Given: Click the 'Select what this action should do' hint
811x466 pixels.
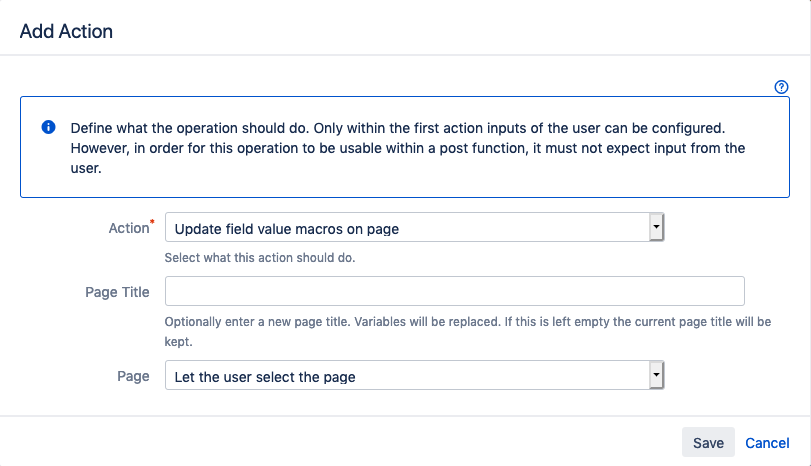Looking at the screenshot, I should click(260, 258).
